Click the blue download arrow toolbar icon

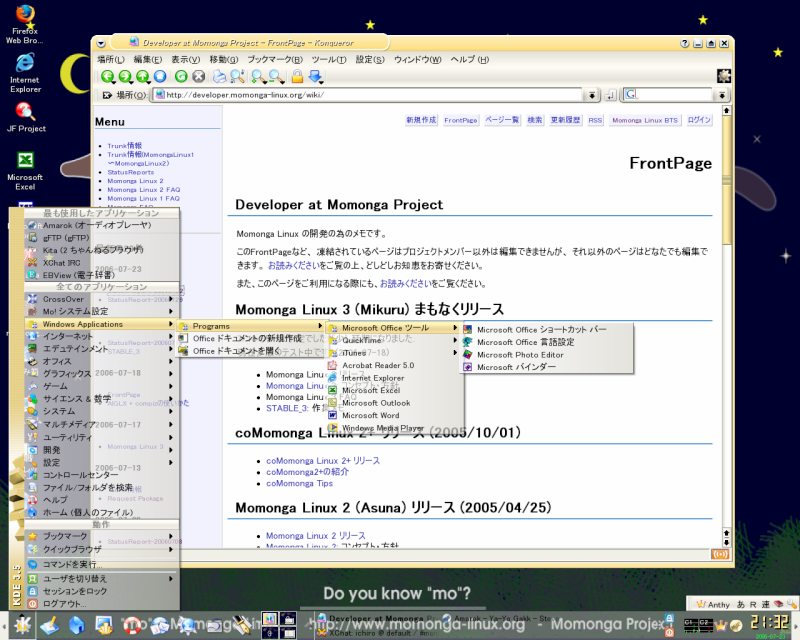point(316,77)
